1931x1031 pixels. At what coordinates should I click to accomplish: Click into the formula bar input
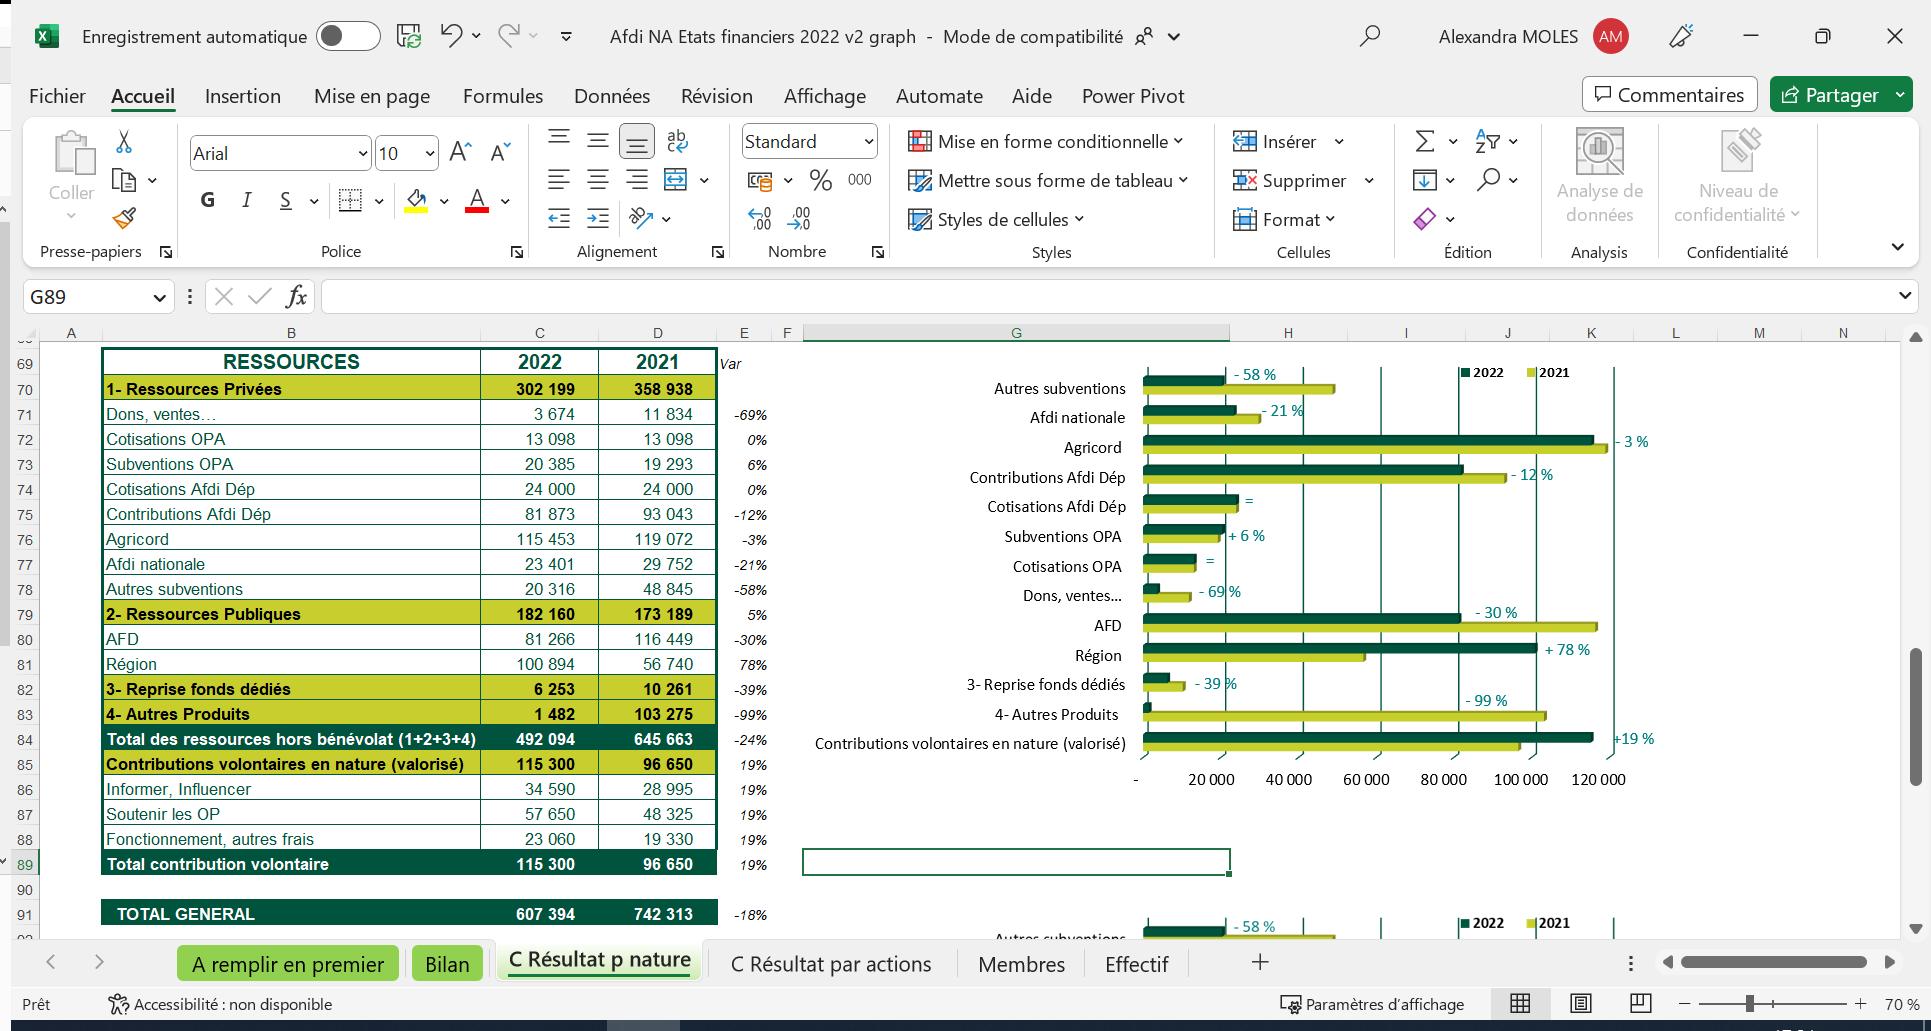(1108, 297)
